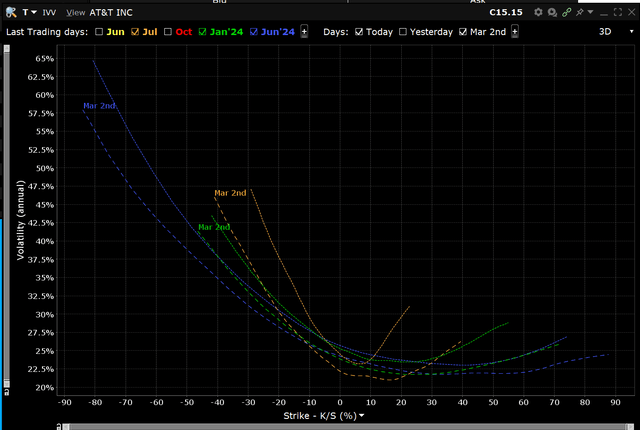Image resolution: width=640 pixels, height=430 pixels.
Task: Maximize the volatility skew window
Action: [x=618, y=12]
